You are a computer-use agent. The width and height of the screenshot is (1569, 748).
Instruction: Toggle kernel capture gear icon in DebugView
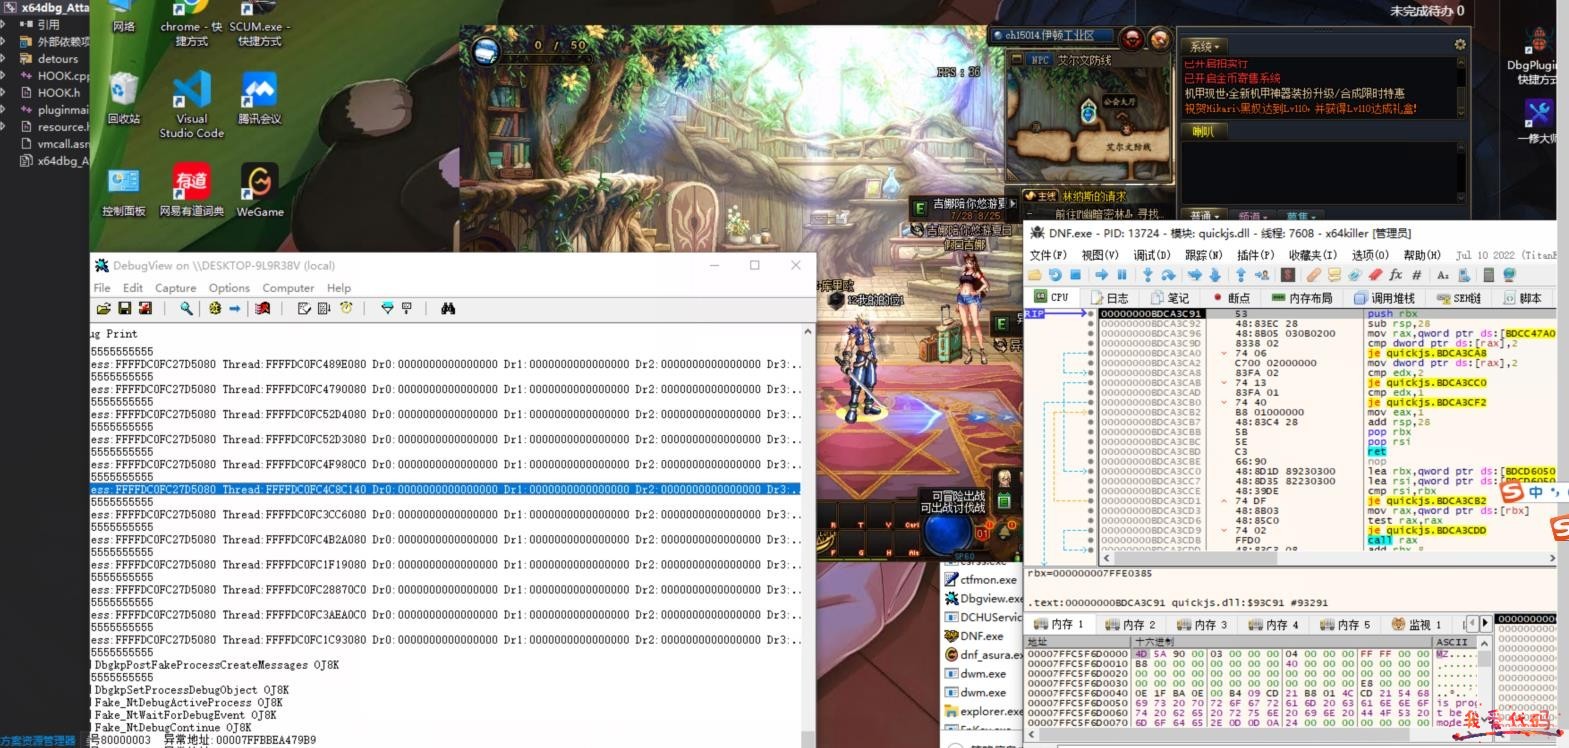[214, 309]
